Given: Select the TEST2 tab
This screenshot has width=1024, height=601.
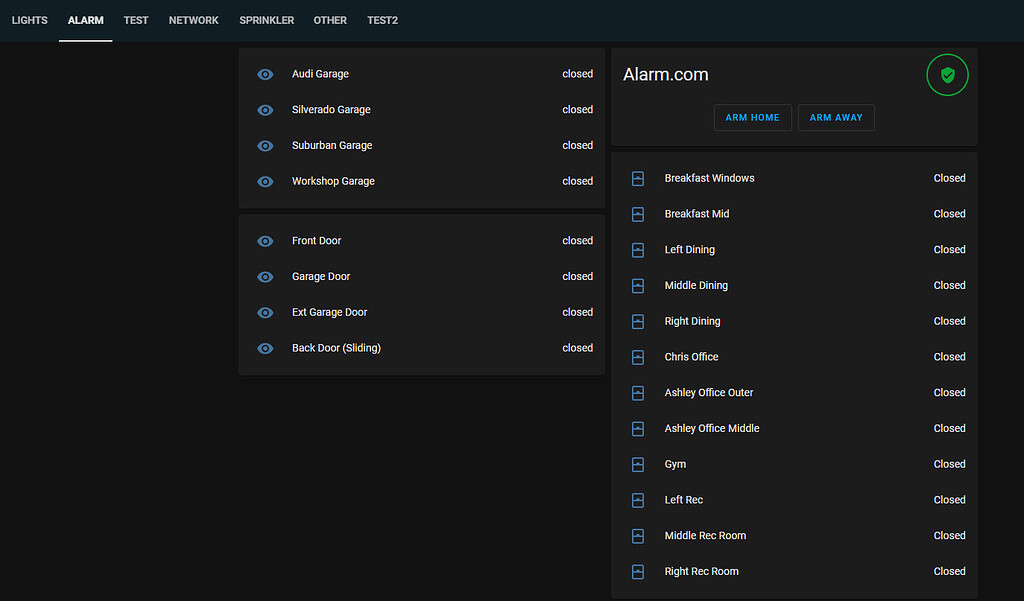Looking at the screenshot, I should (x=382, y=20).
